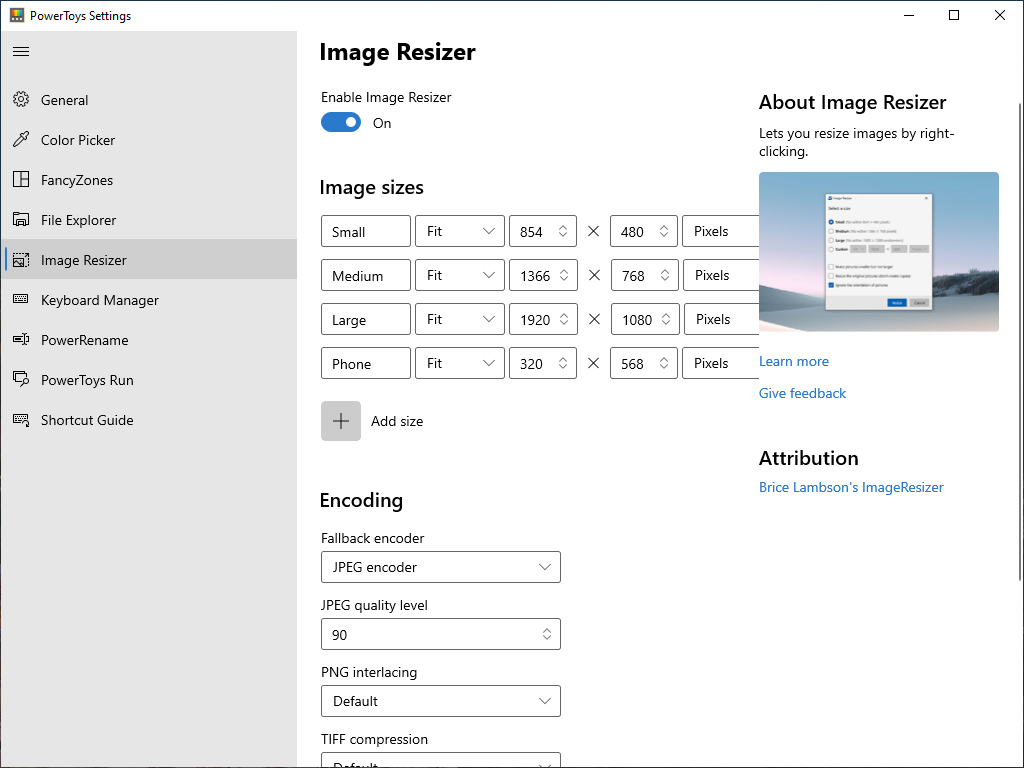Click the Image Resizer preview thumbnail
Viewport: 1024px width, 768px height.
878,252
